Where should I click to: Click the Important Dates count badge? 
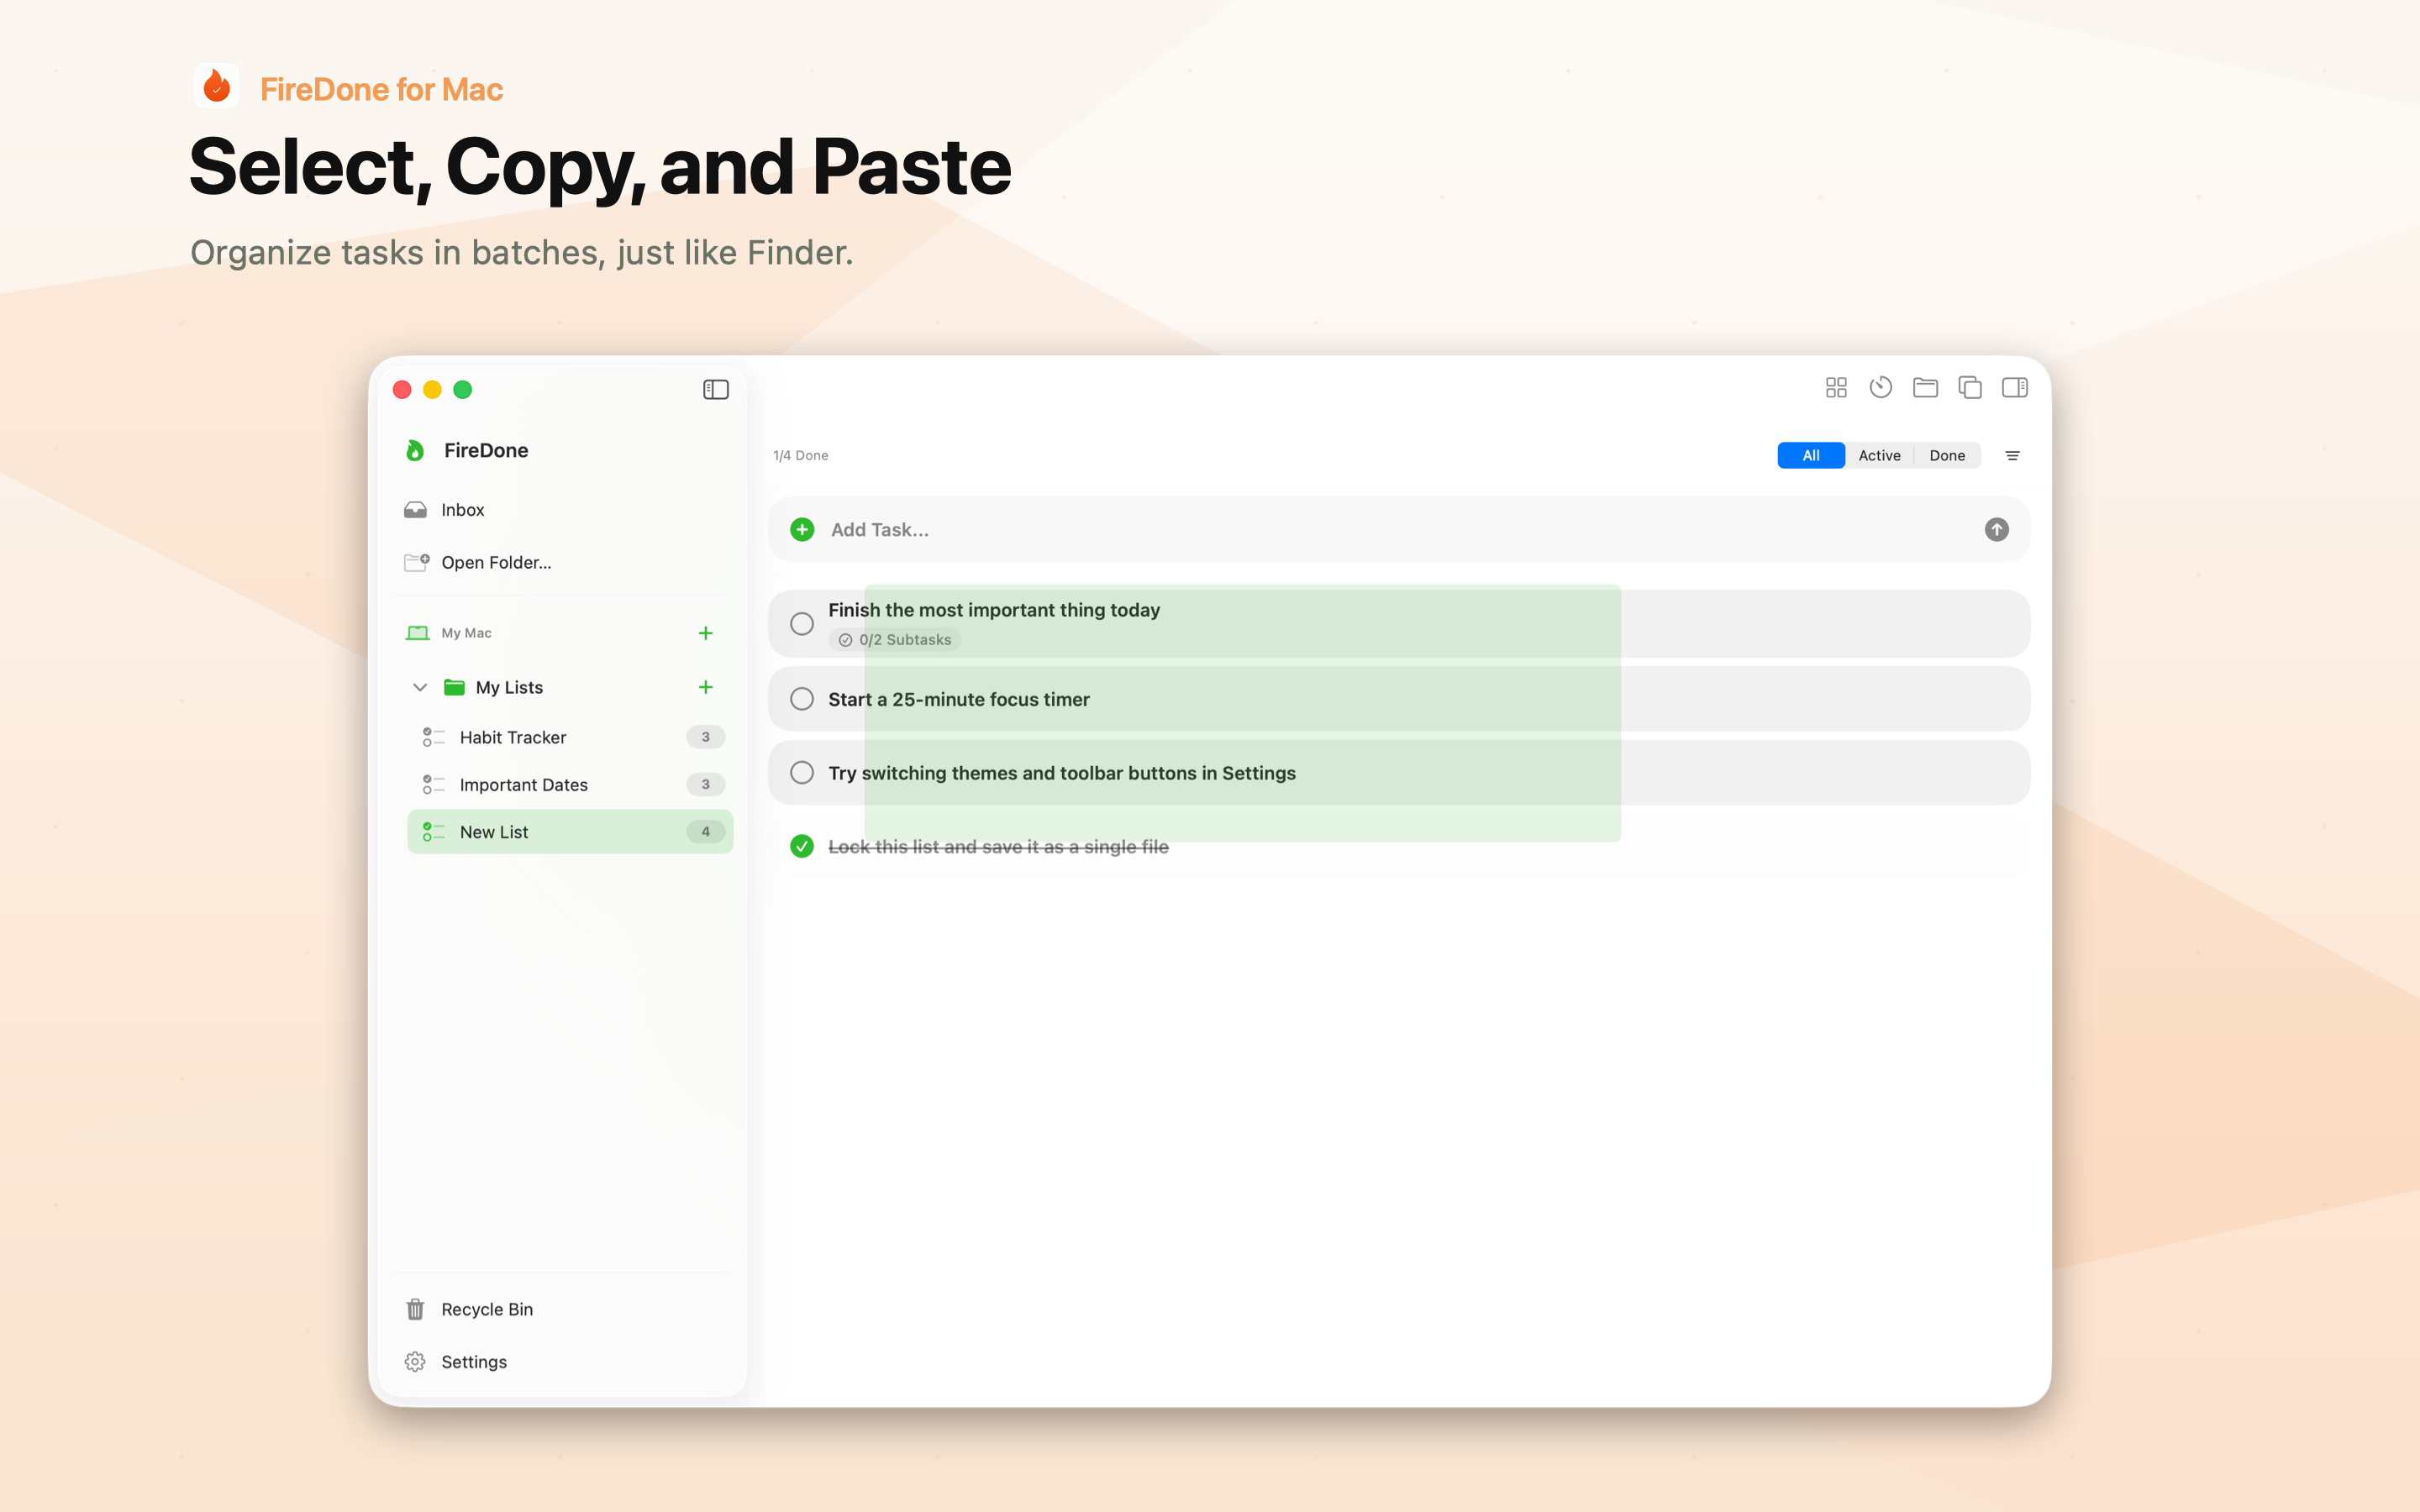706,785
